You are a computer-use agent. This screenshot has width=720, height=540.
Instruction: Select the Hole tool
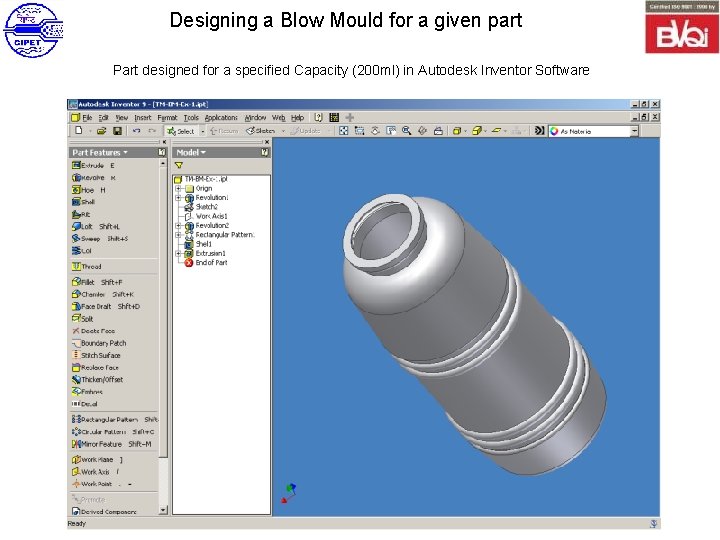click(x=89, y=190)
